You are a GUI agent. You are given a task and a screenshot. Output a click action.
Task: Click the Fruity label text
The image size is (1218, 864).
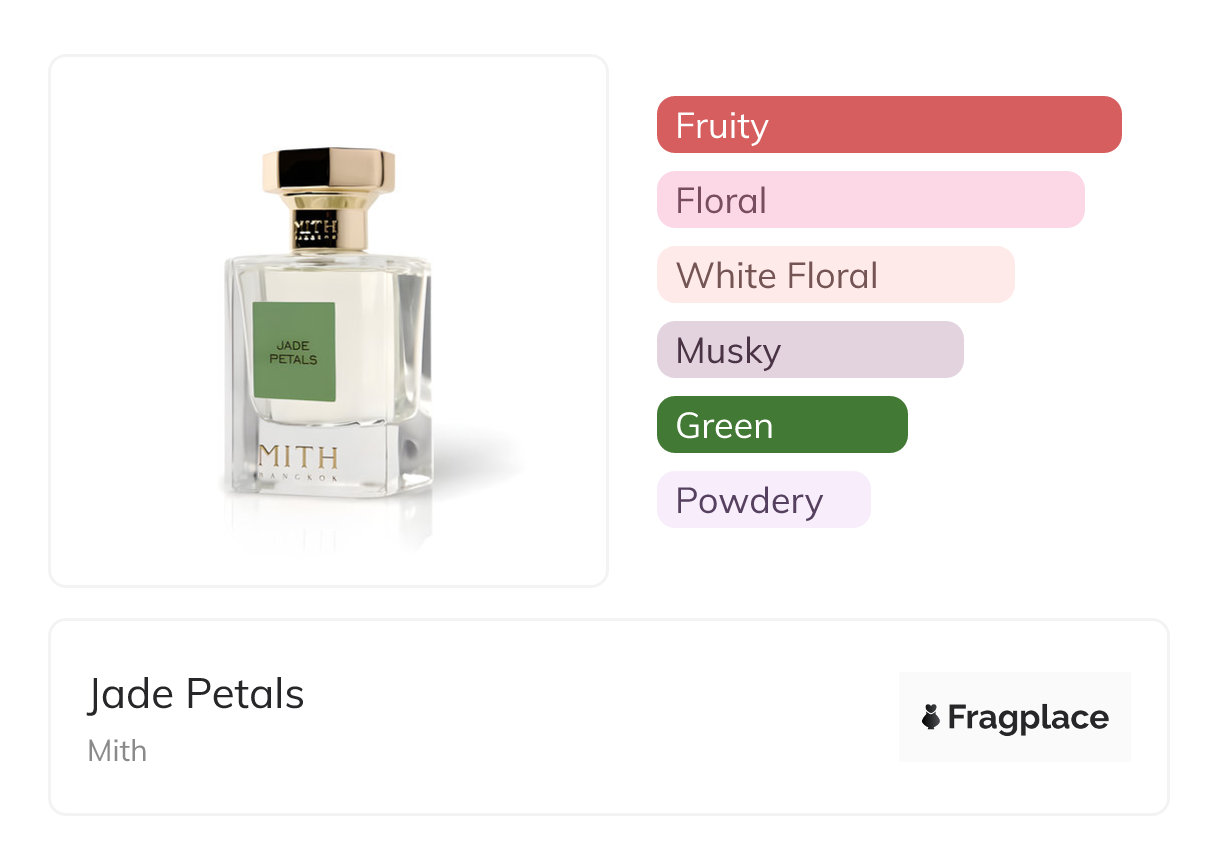tap(722, 126)
